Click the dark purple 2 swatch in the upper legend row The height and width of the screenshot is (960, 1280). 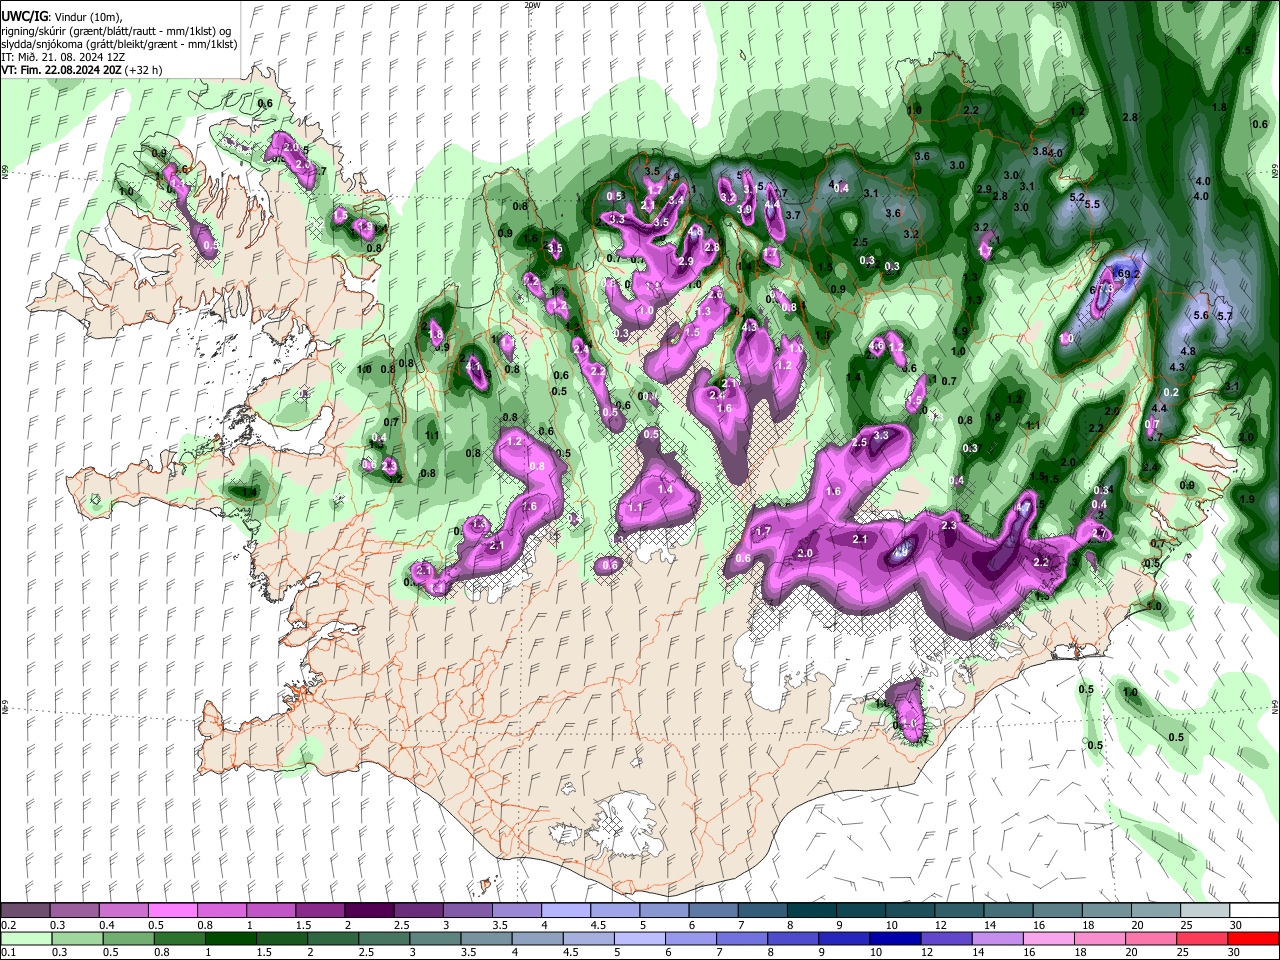click(x=368, y=911)
